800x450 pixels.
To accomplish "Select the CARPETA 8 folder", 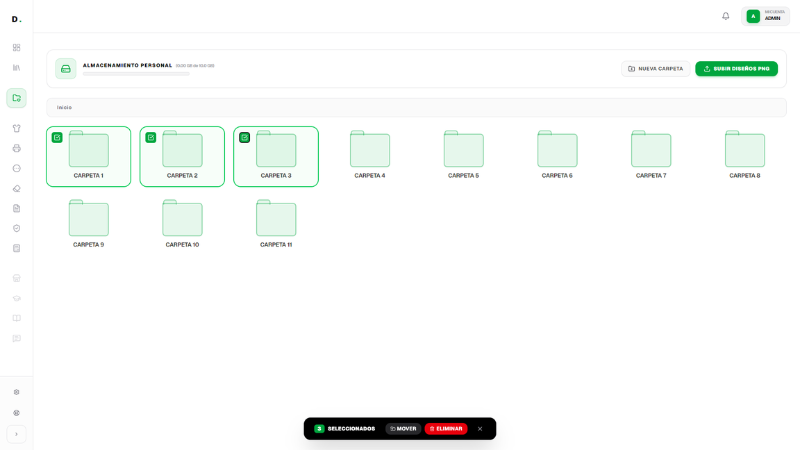I will 745,156.
